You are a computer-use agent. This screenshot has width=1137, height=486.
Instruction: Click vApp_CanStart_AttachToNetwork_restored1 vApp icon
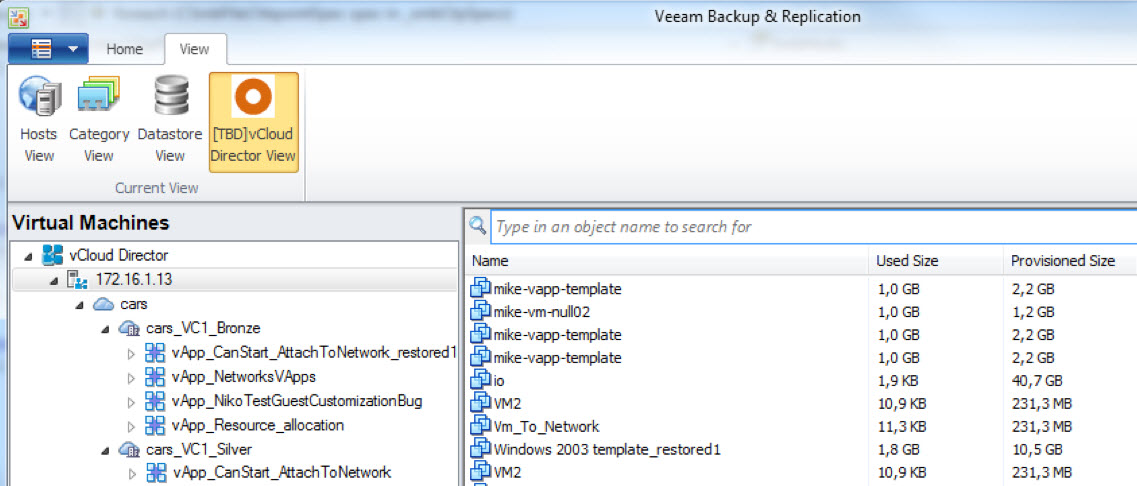155,353
